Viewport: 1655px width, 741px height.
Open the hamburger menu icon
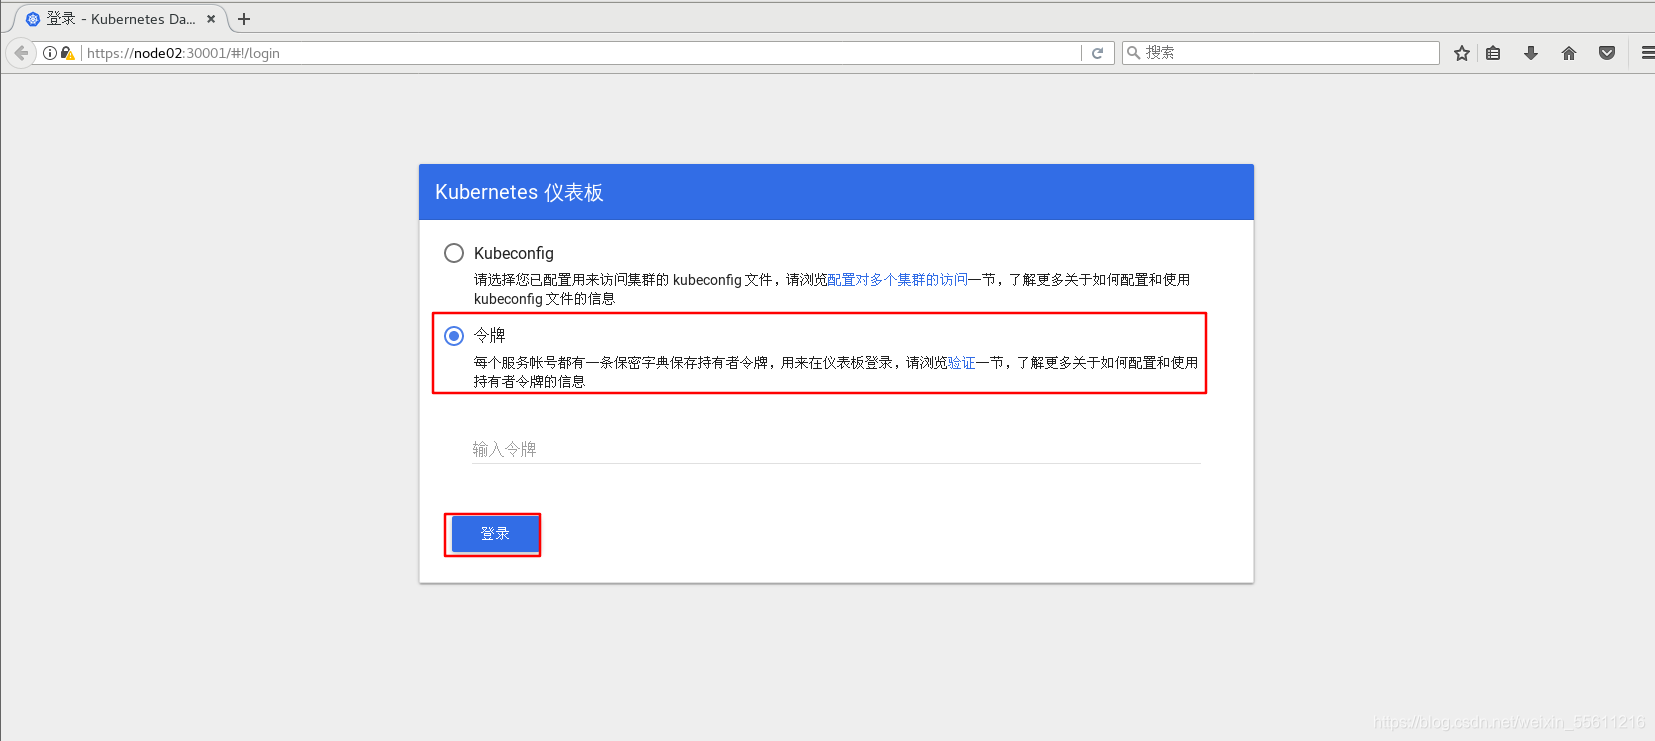pyautogui.click(x=1647, y=53)
